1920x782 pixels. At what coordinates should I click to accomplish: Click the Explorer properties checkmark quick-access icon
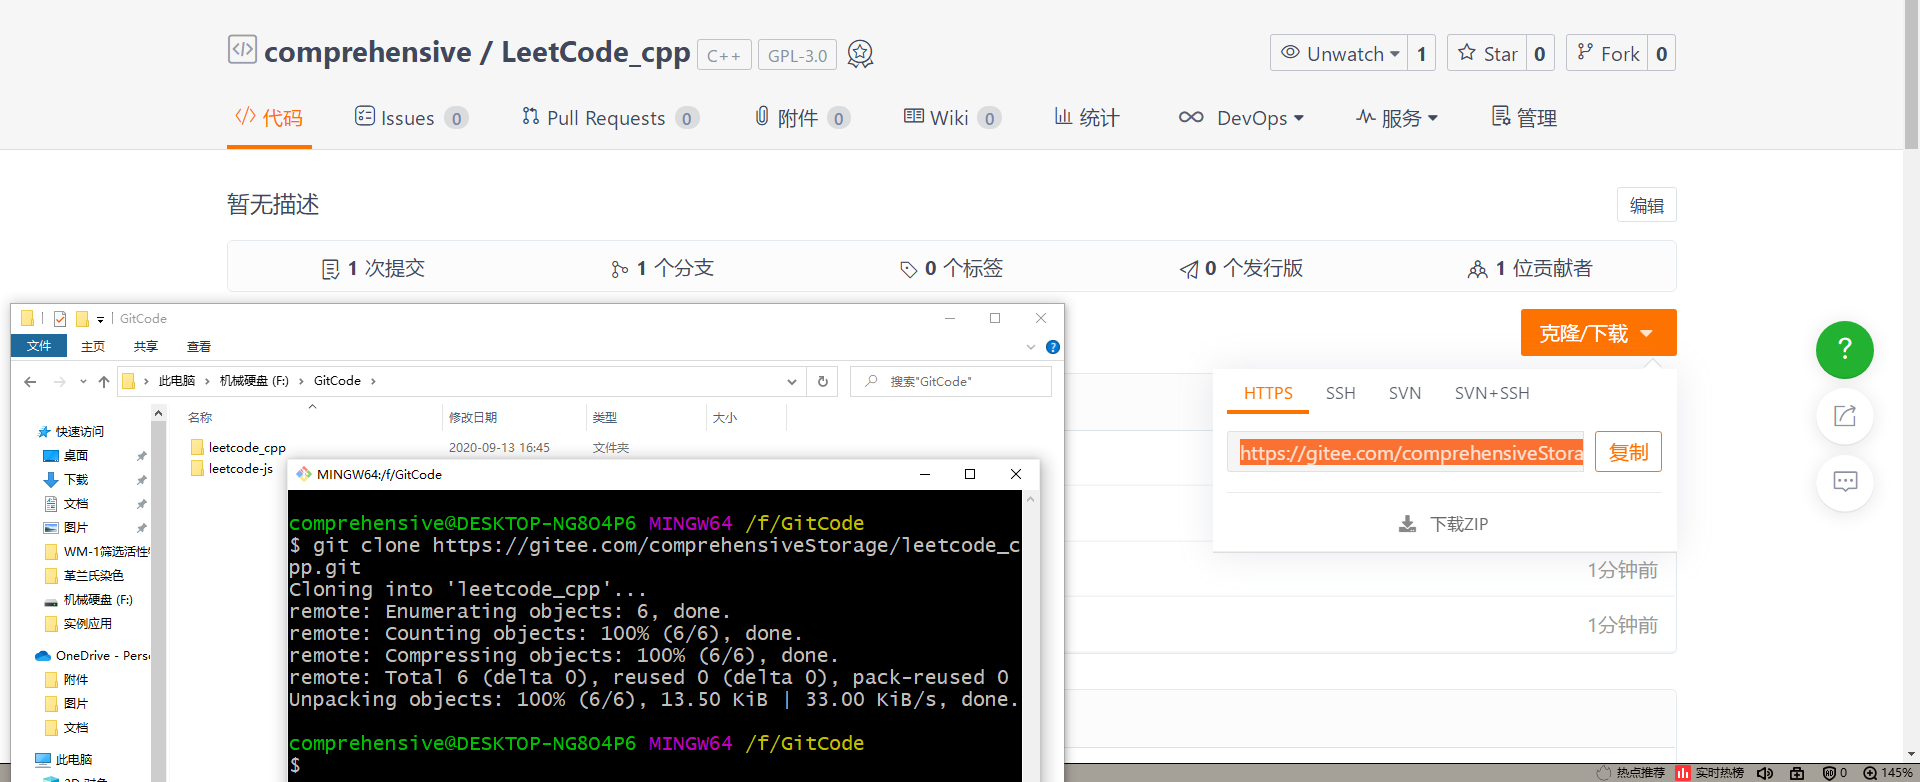coord(60,319)
